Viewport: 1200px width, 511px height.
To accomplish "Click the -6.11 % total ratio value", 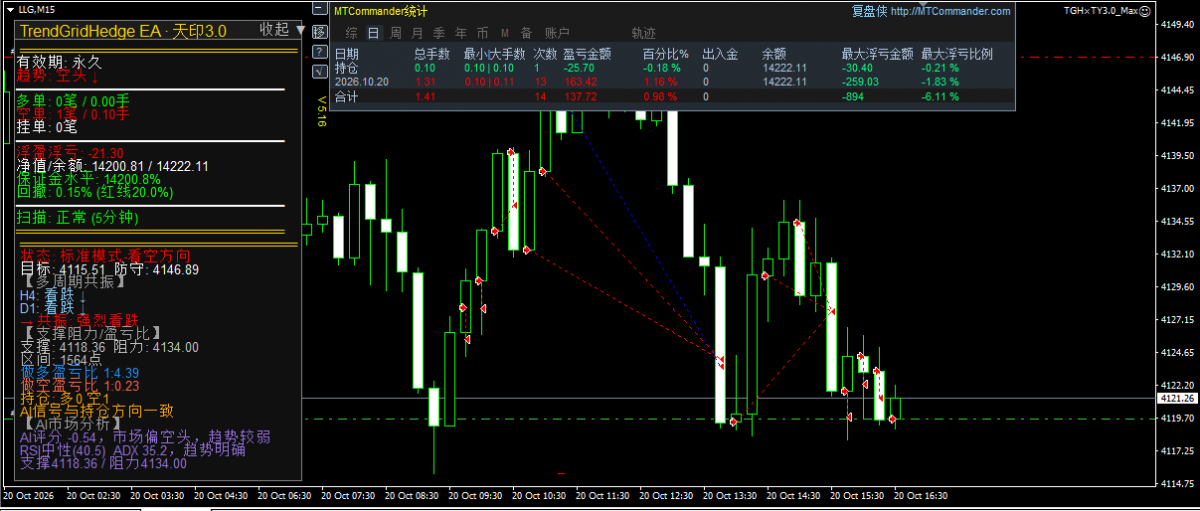I will 940,97.
